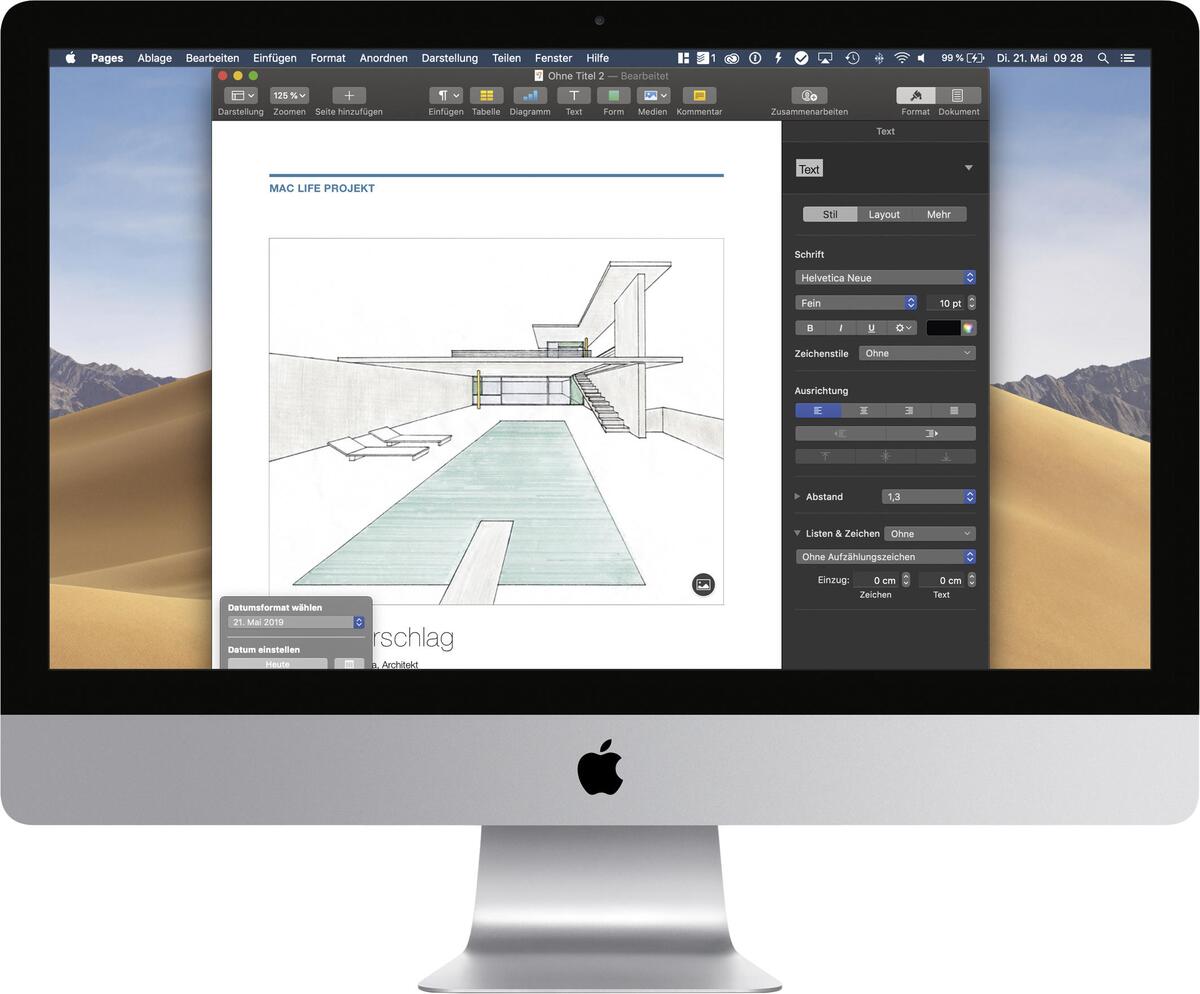The width and height of the screenshot is (1200, 994).
Task: Insert a shape with Form icon
Action: pos(613,96)
